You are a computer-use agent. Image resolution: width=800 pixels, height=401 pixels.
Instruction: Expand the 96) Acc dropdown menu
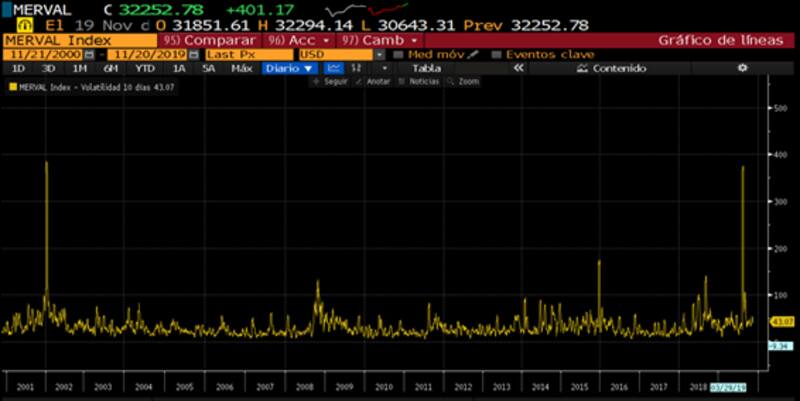[296, 40]
